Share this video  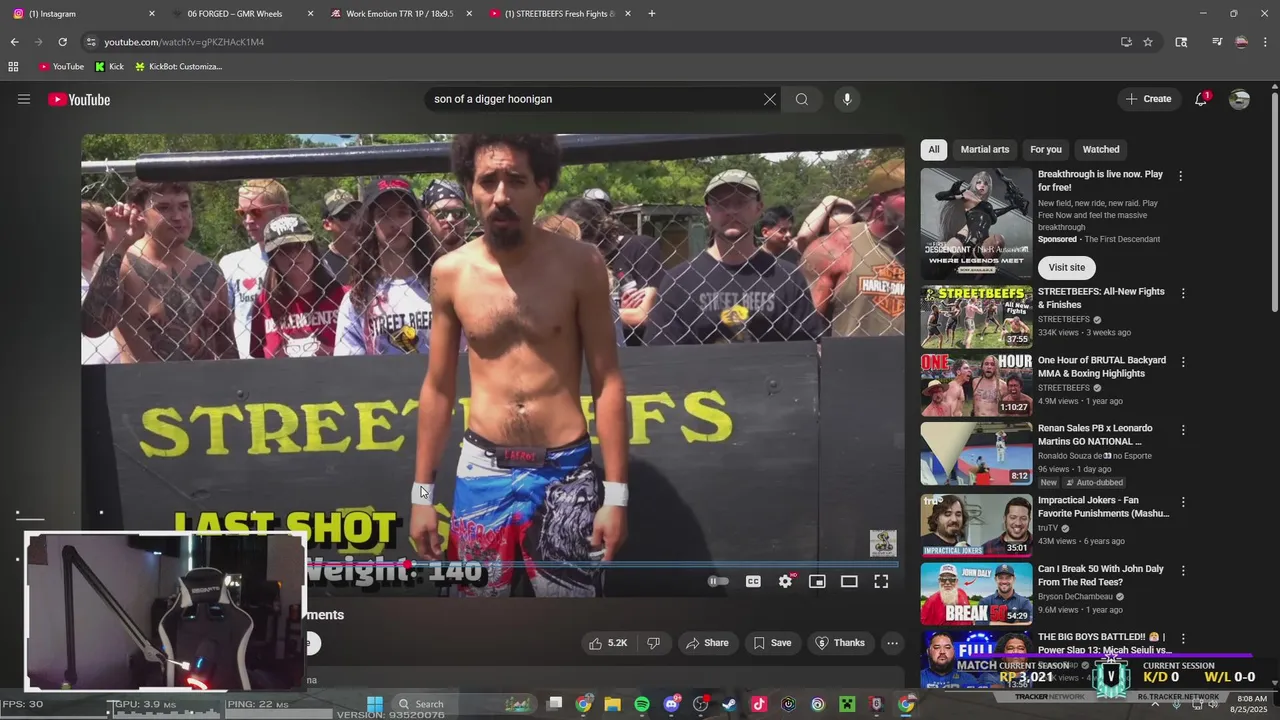[707, 643]
